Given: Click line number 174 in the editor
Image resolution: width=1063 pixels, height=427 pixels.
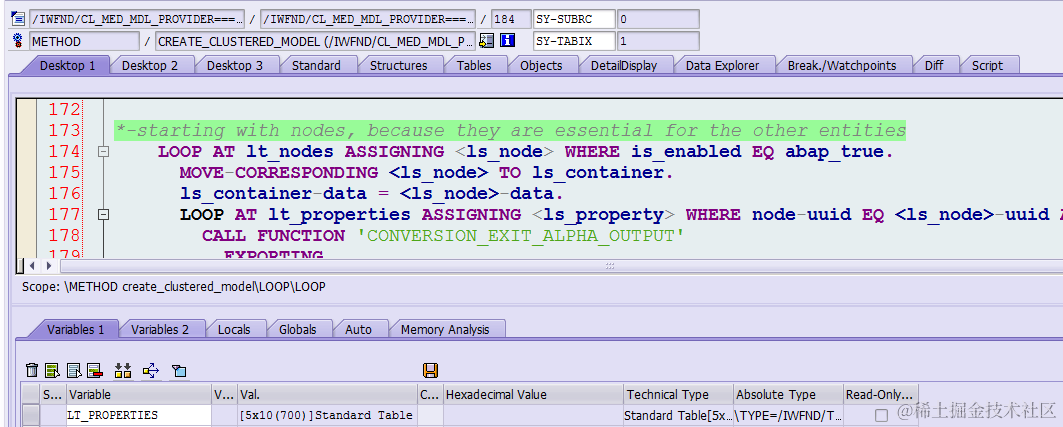Looking at the screenshot, I should click(64, 152).
